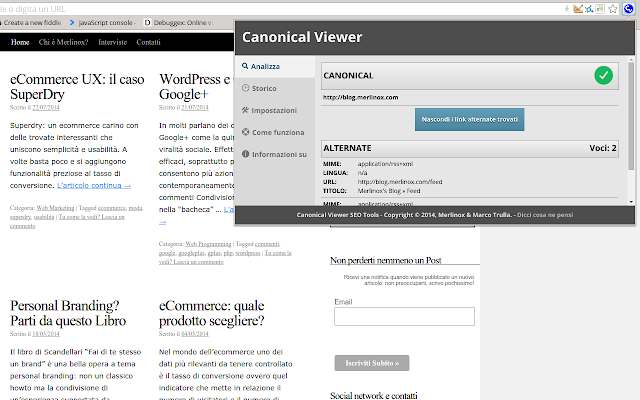
Task: Click the address bar URL field
Action: click(282, 9)
